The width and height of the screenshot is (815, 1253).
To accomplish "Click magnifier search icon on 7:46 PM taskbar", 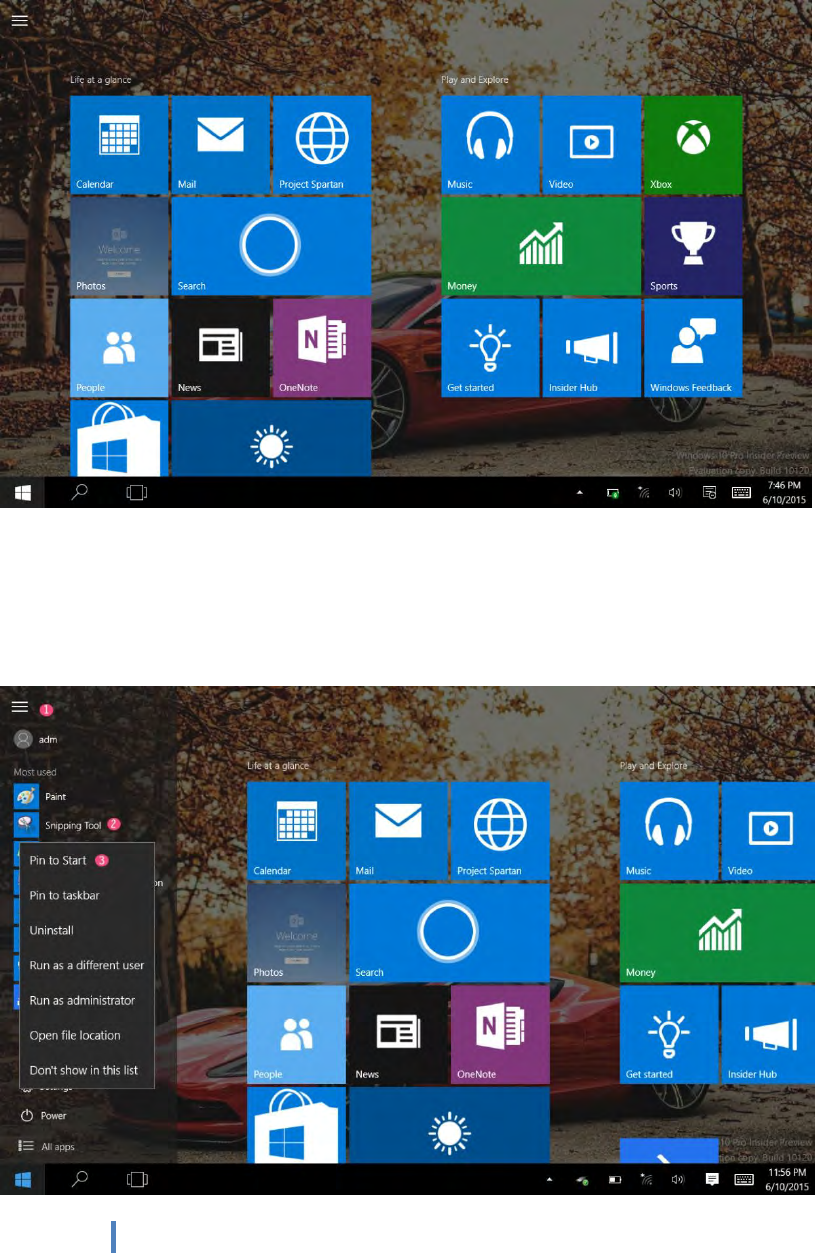I will tap(81, 492).
